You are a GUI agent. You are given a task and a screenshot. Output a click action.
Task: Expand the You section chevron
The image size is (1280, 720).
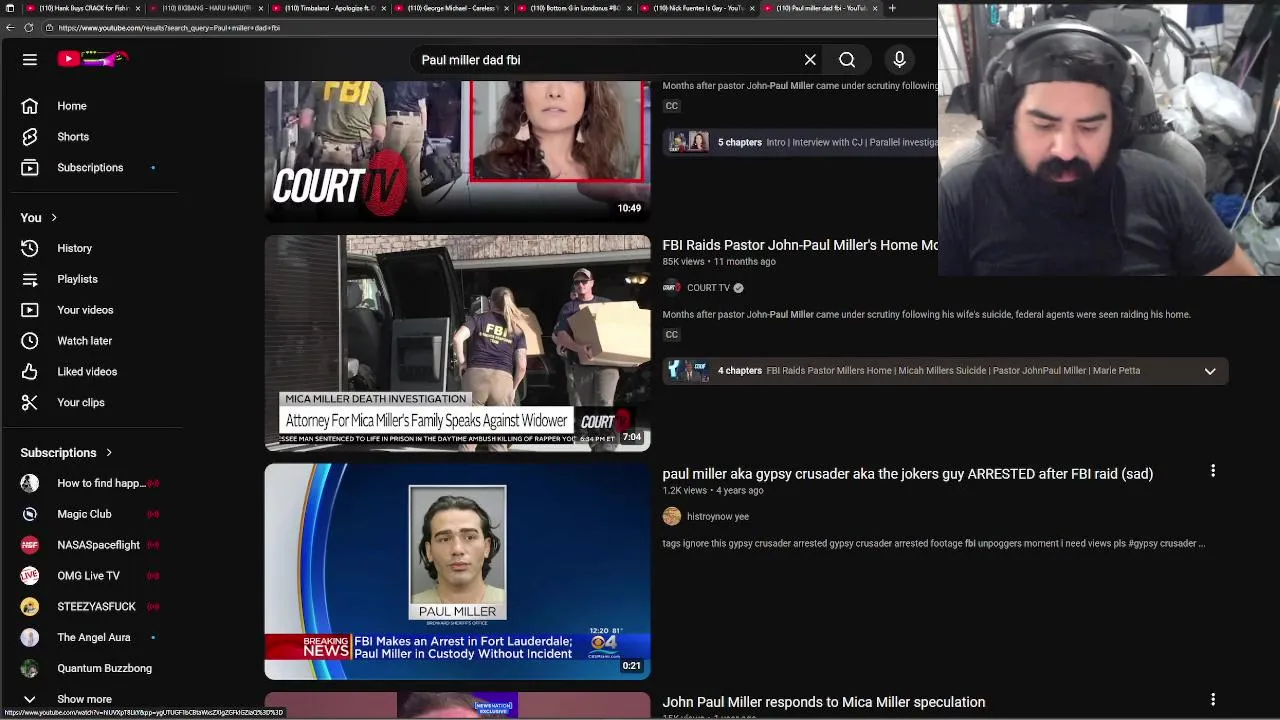pos(54,218)
